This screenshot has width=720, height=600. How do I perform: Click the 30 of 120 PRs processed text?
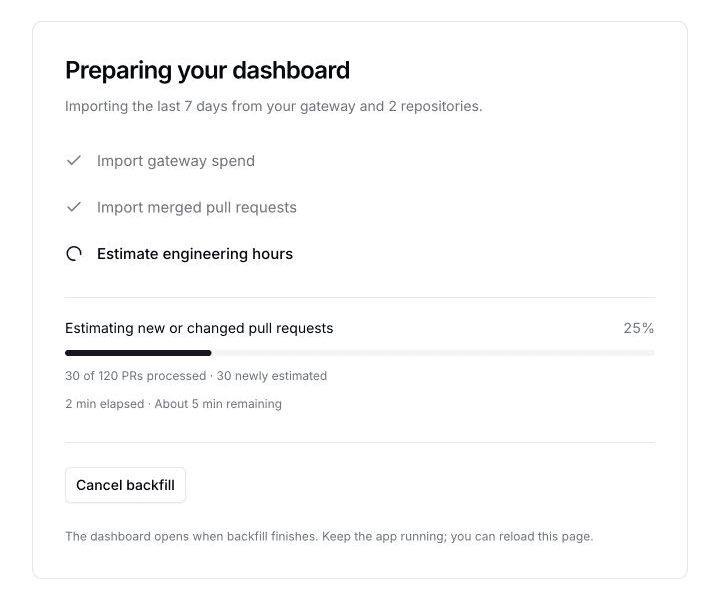(x=135, y=376)
